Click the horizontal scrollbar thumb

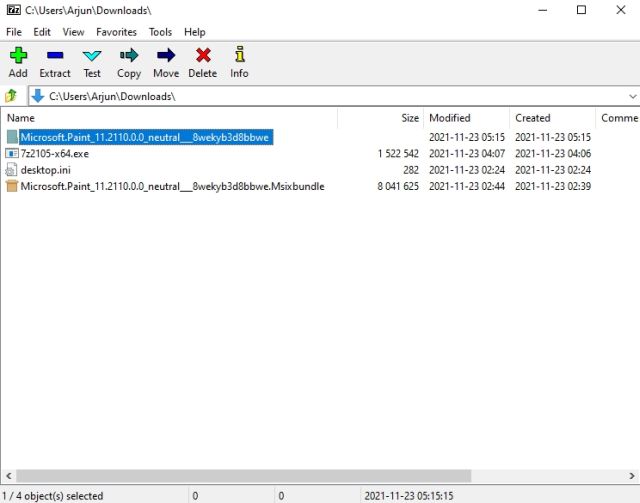tap(243, 476)
